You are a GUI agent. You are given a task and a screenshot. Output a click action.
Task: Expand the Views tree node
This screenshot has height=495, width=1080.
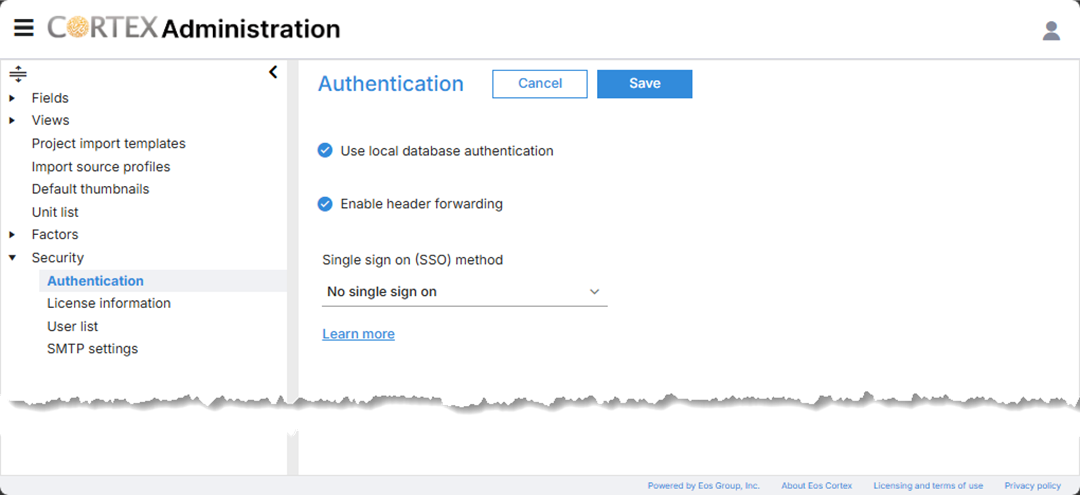point(12,120)
